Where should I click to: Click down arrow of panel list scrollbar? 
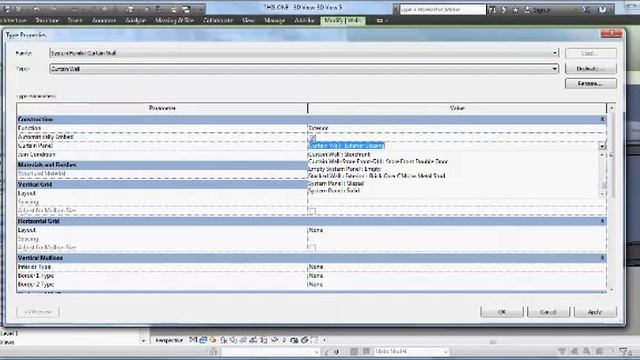coord(602,194)
